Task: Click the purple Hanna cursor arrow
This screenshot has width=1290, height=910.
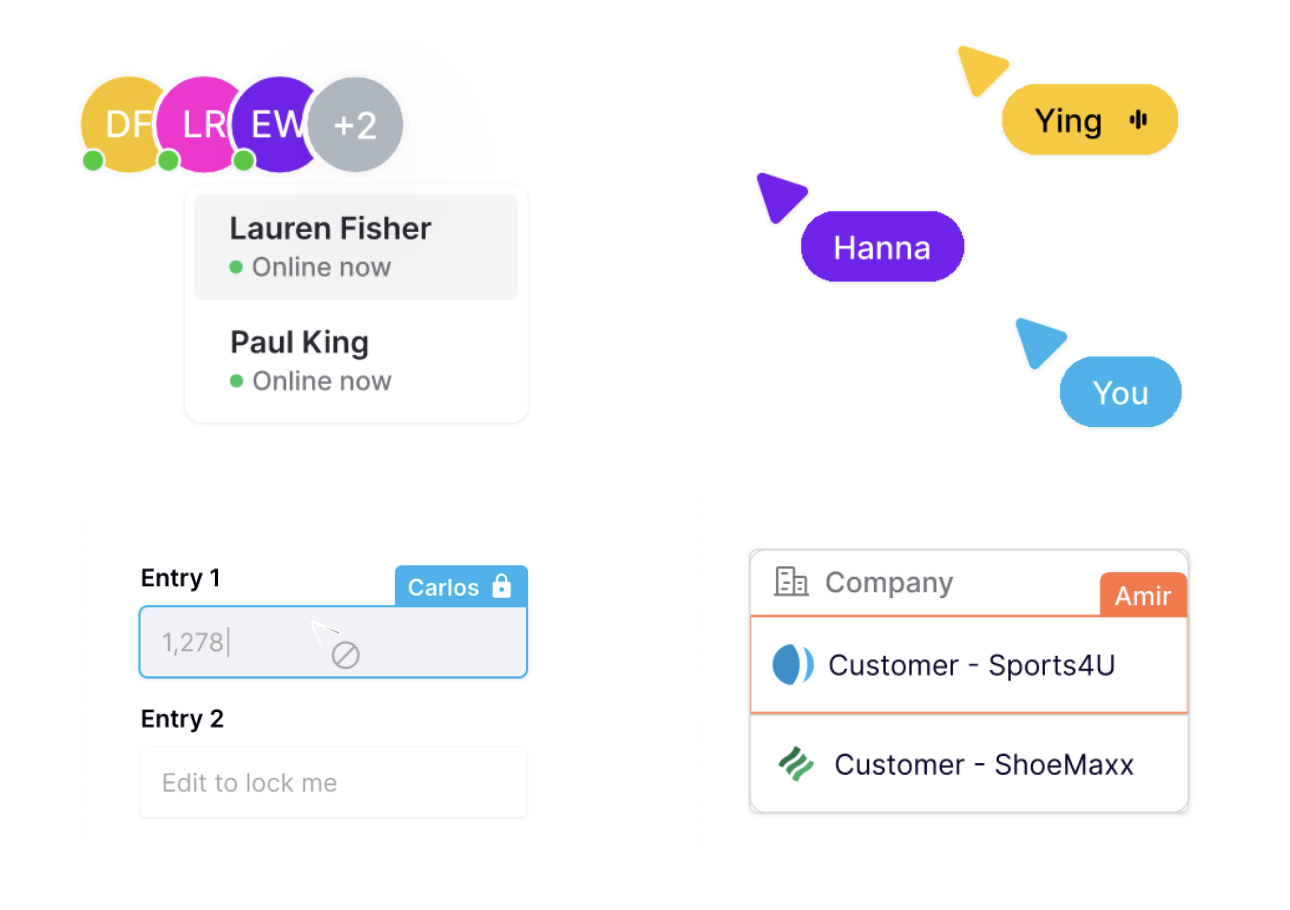Action: click(779, 194)
